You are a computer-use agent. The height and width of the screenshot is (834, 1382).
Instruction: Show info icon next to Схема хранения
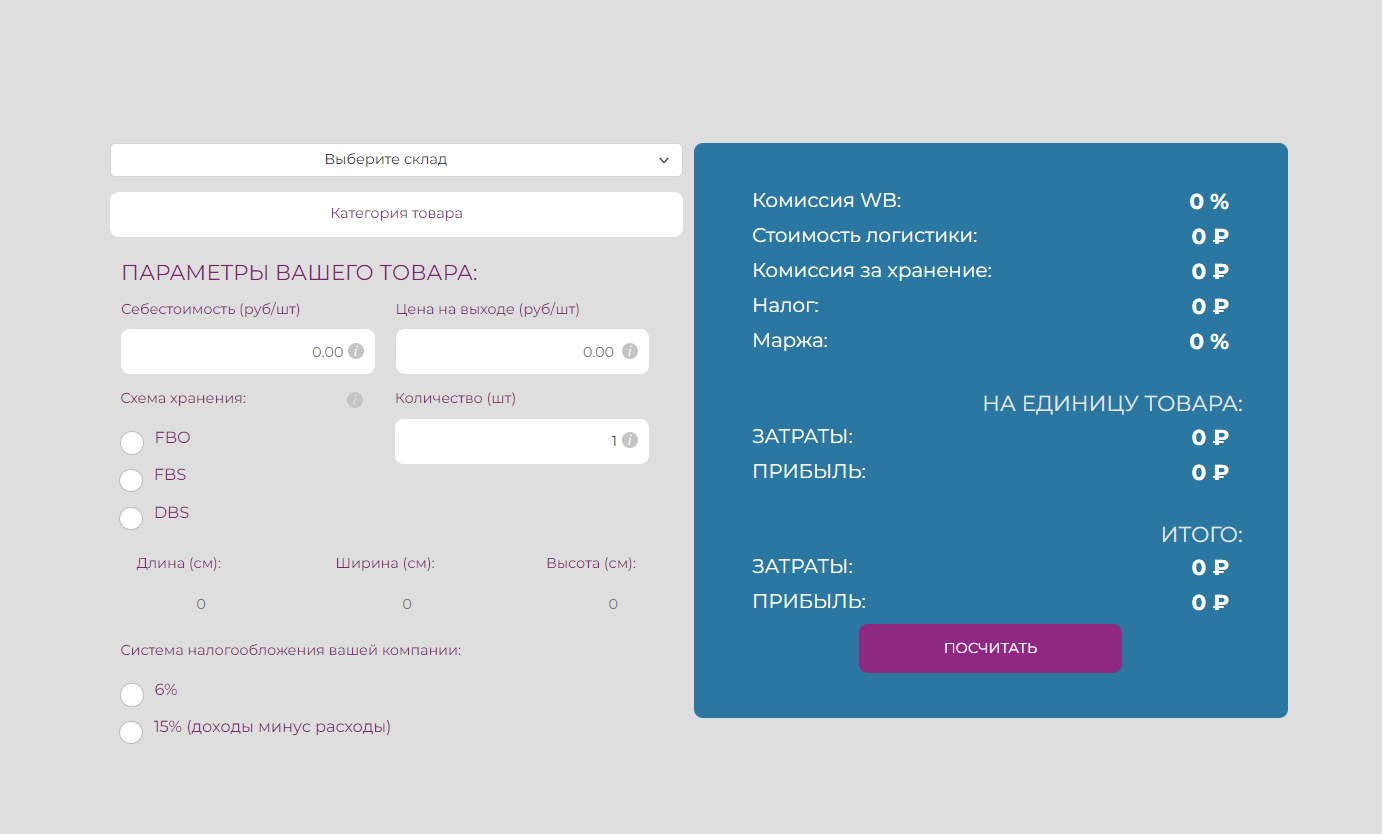point(354,400)
